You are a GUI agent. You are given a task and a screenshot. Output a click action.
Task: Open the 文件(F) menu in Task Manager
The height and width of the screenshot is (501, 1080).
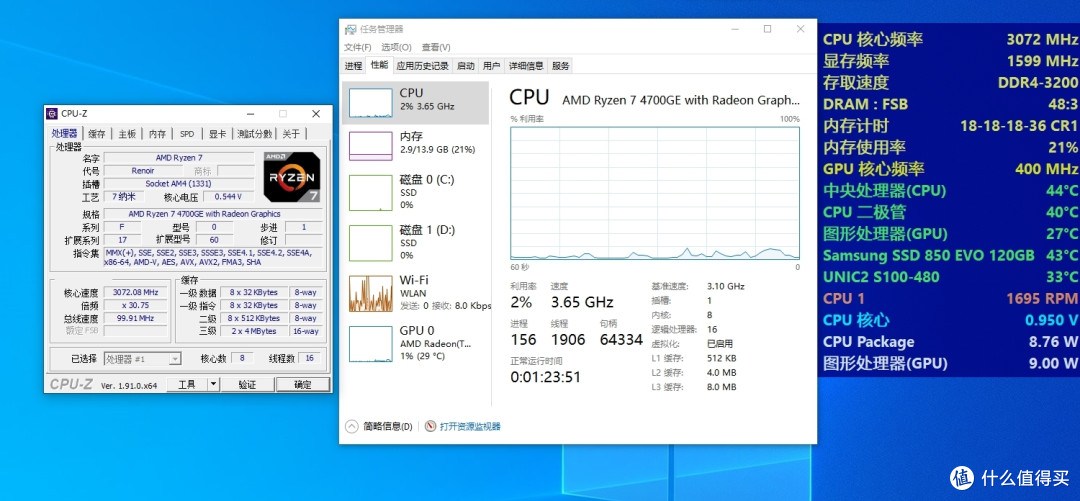[x=357, y=47]
